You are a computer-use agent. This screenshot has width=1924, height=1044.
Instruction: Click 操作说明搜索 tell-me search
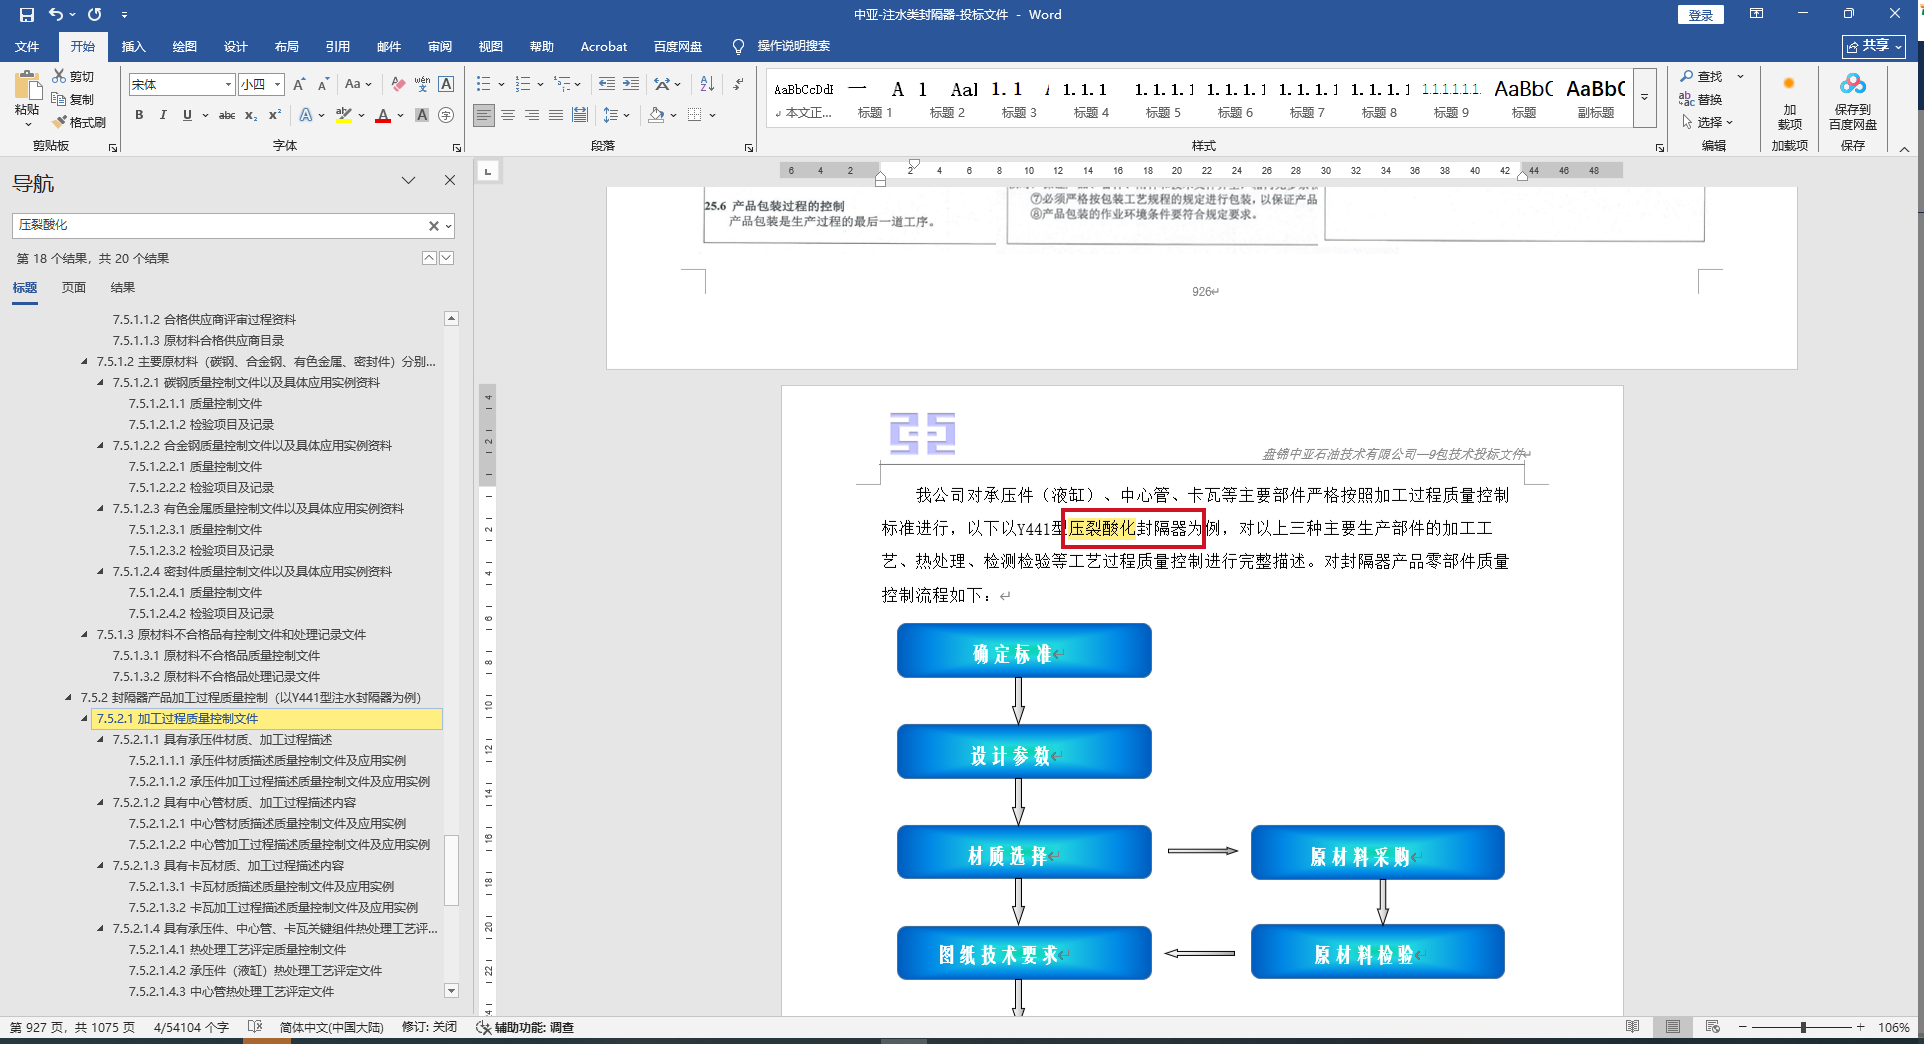782,46
